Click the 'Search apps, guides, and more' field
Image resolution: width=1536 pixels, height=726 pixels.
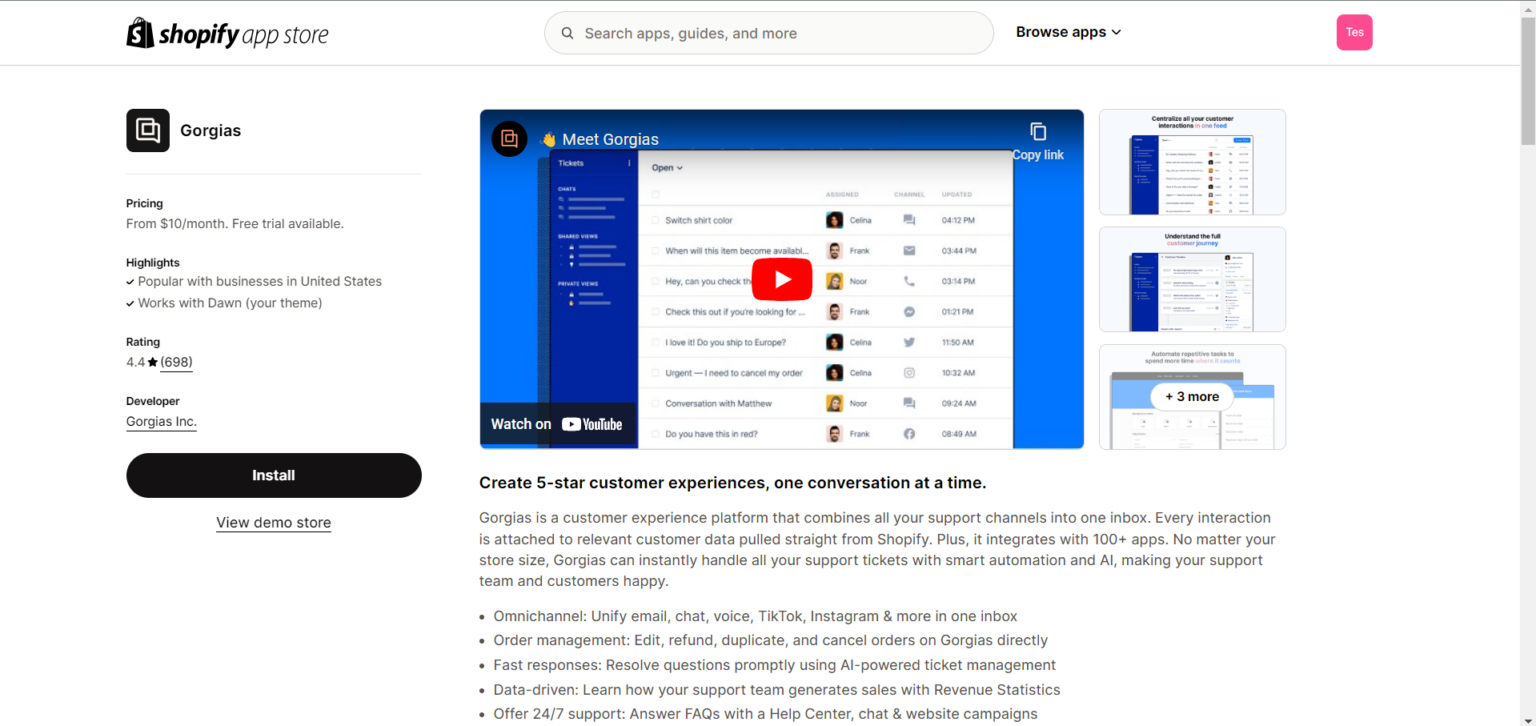pyautogui.click(x=768, y=33)
